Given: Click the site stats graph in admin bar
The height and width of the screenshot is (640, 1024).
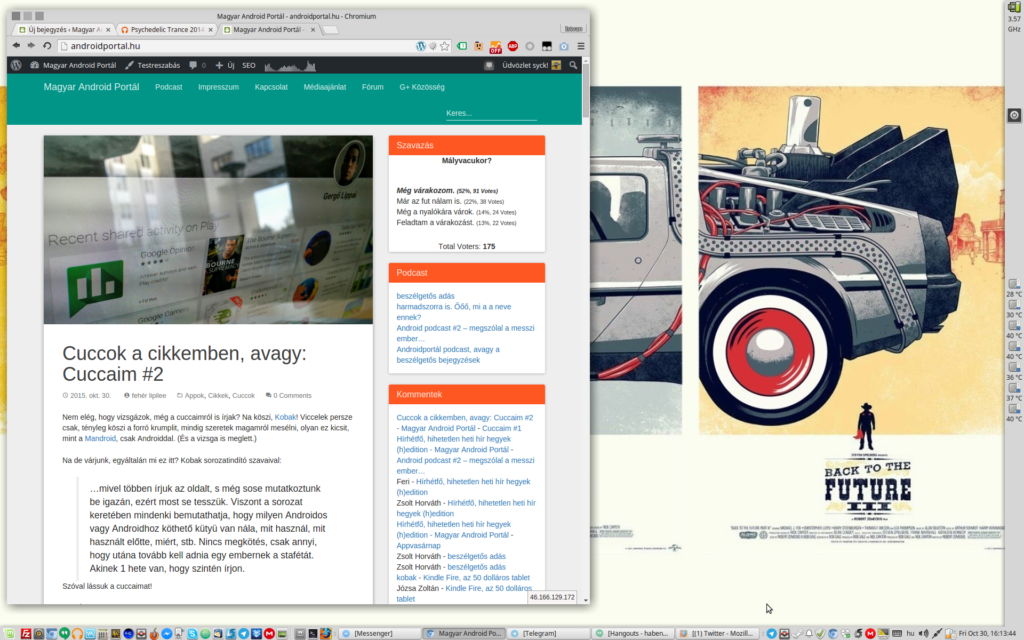Looking at the screenshot, I should [288, 65].
